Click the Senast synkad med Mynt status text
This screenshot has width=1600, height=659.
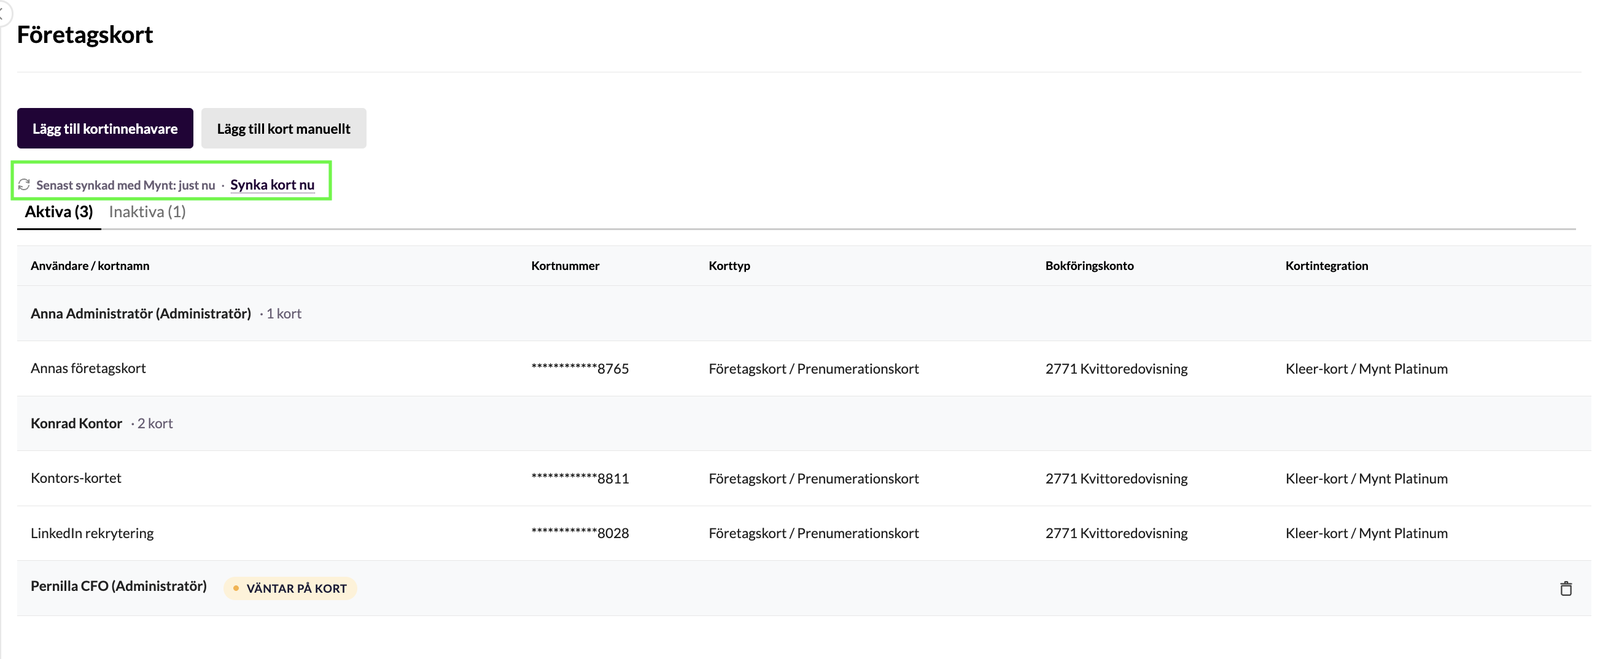click(126, 185)
